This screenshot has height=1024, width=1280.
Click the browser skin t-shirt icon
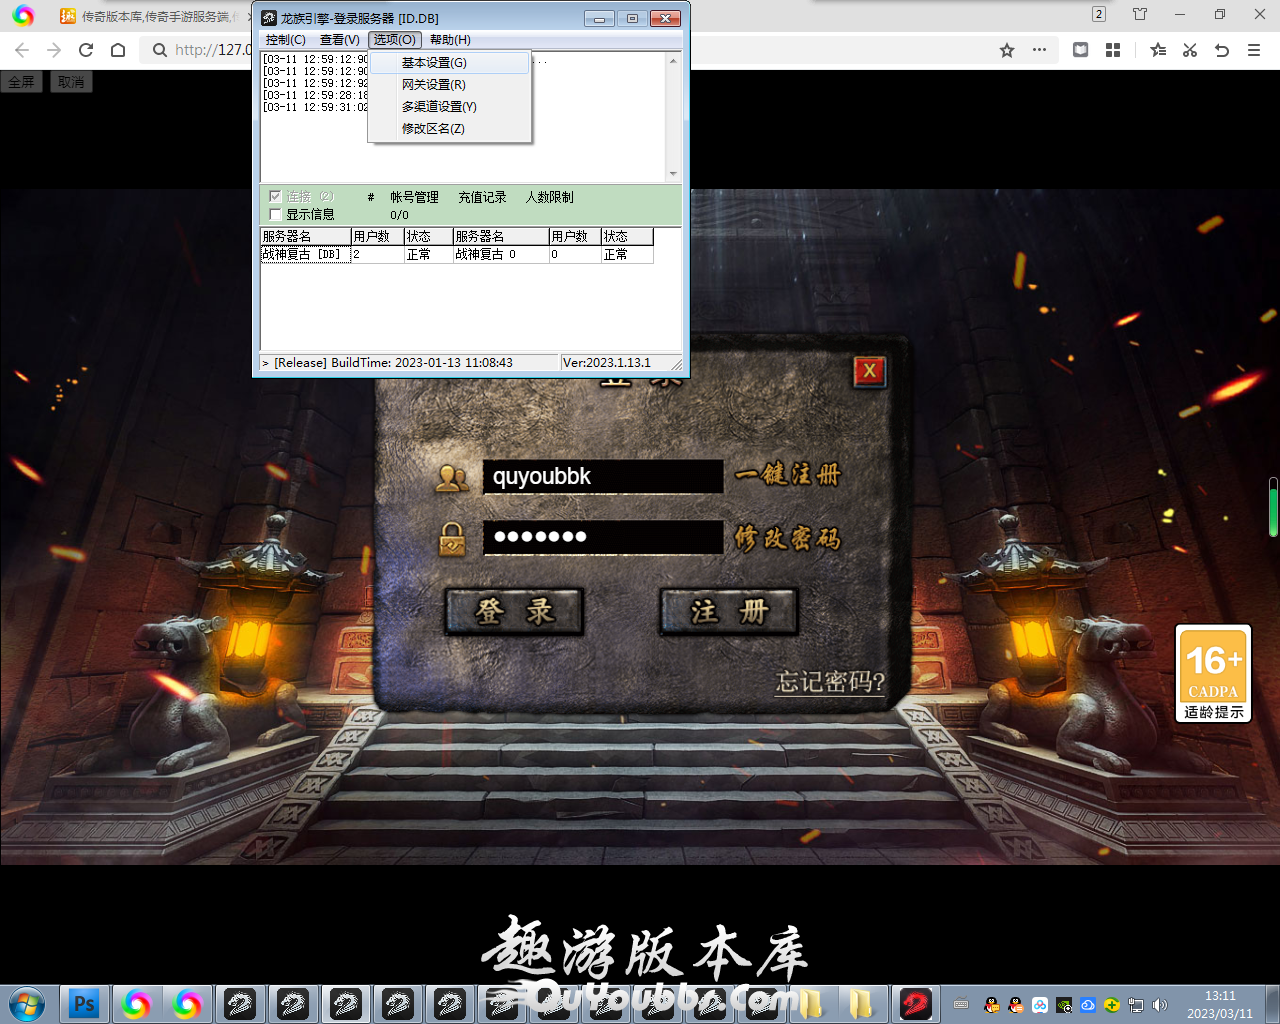(x=1140, y=14)
